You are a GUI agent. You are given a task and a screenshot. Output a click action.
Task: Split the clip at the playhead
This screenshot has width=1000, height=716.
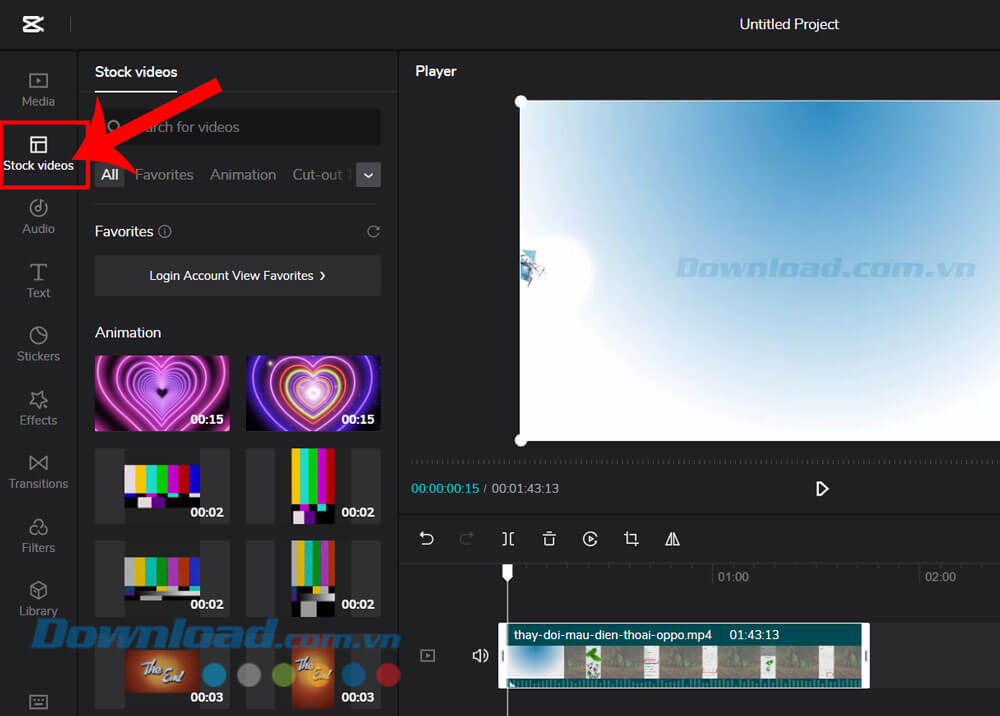coord(508,538)
